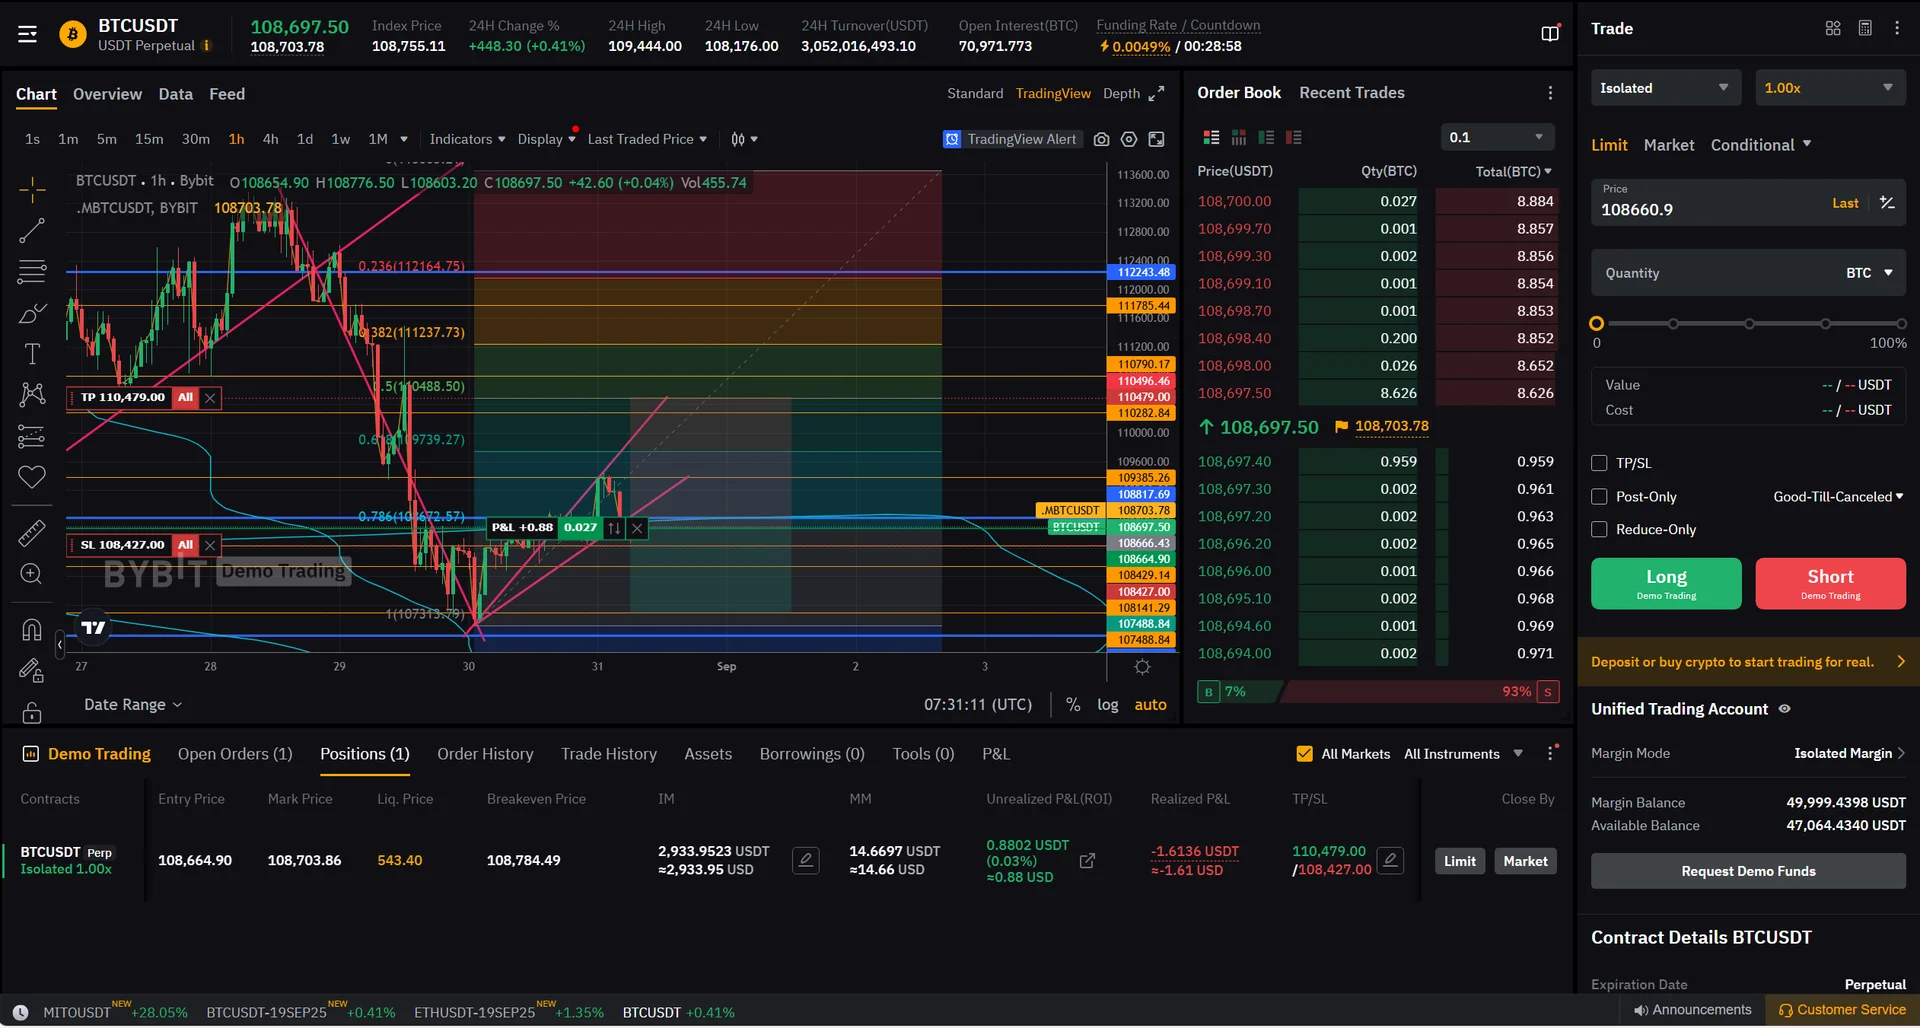Click the page layout switch icon
Screen dimensions: 1920x1028
click(1550, 34)
